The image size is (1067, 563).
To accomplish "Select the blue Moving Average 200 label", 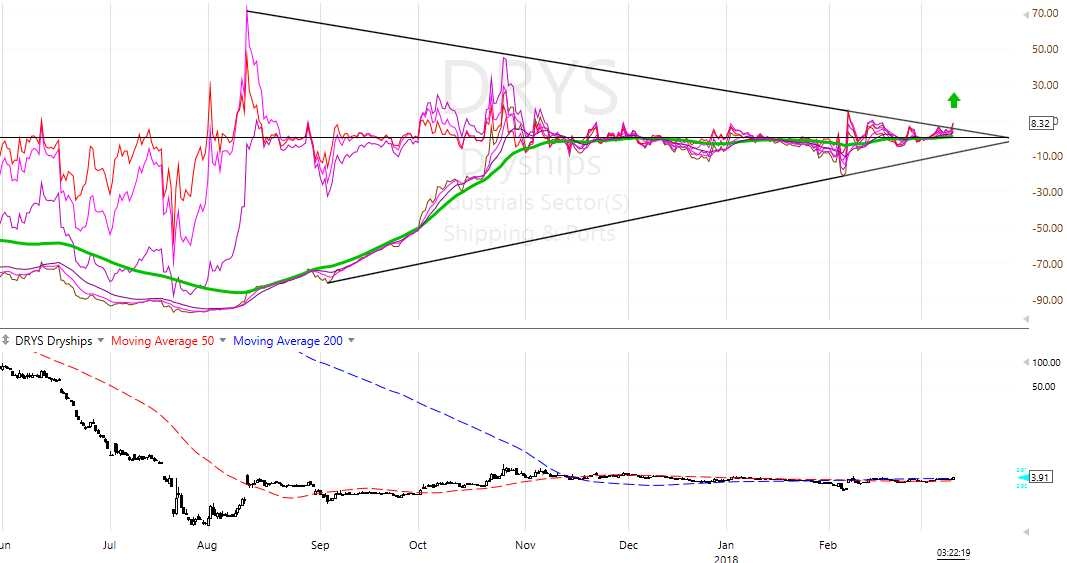I will pos(288,341).
